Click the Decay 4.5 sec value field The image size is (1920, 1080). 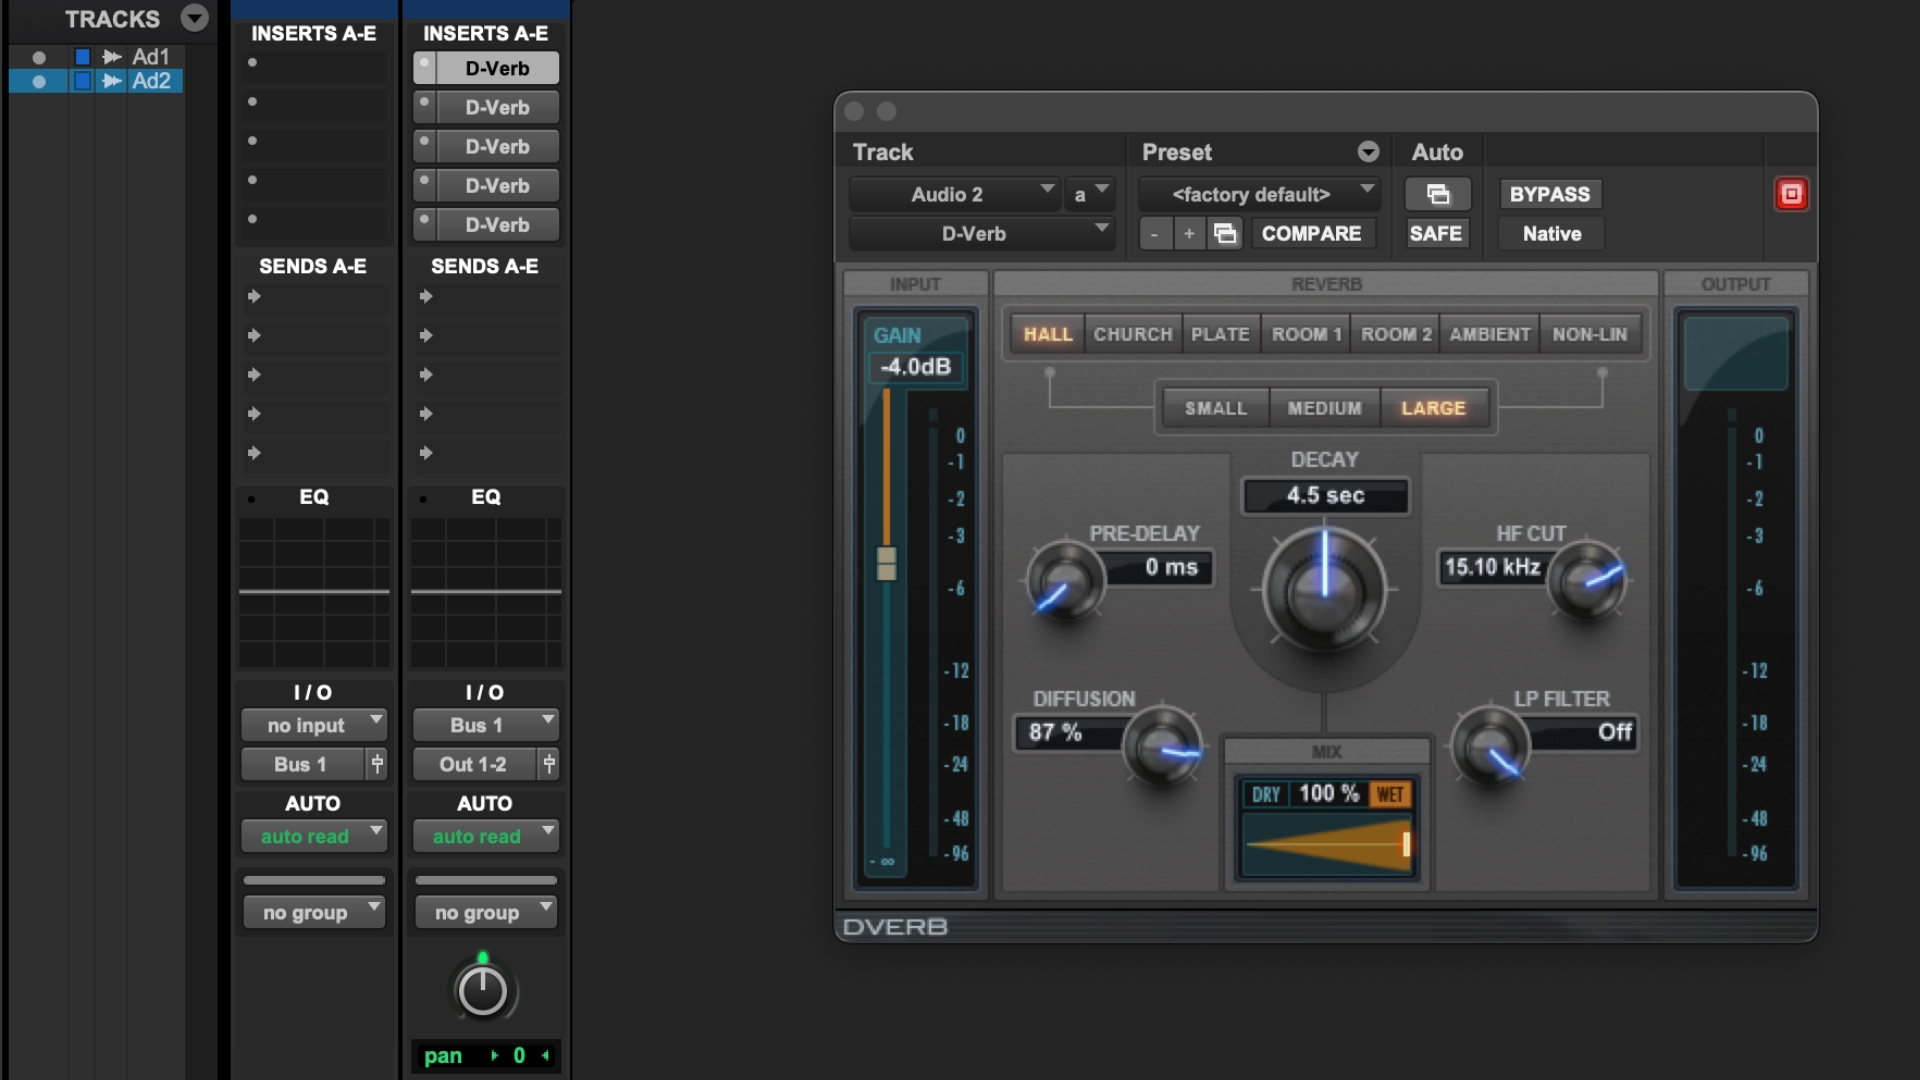click(1325, 496)
